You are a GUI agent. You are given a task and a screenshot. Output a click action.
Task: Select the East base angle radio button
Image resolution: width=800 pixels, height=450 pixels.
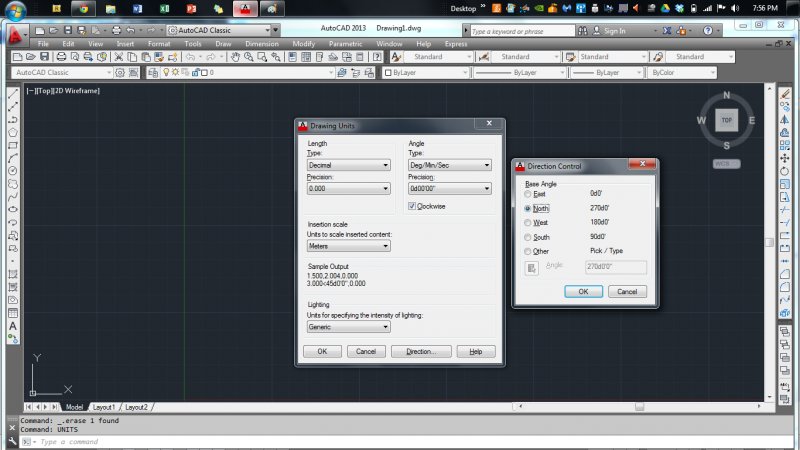click(528, 194)
